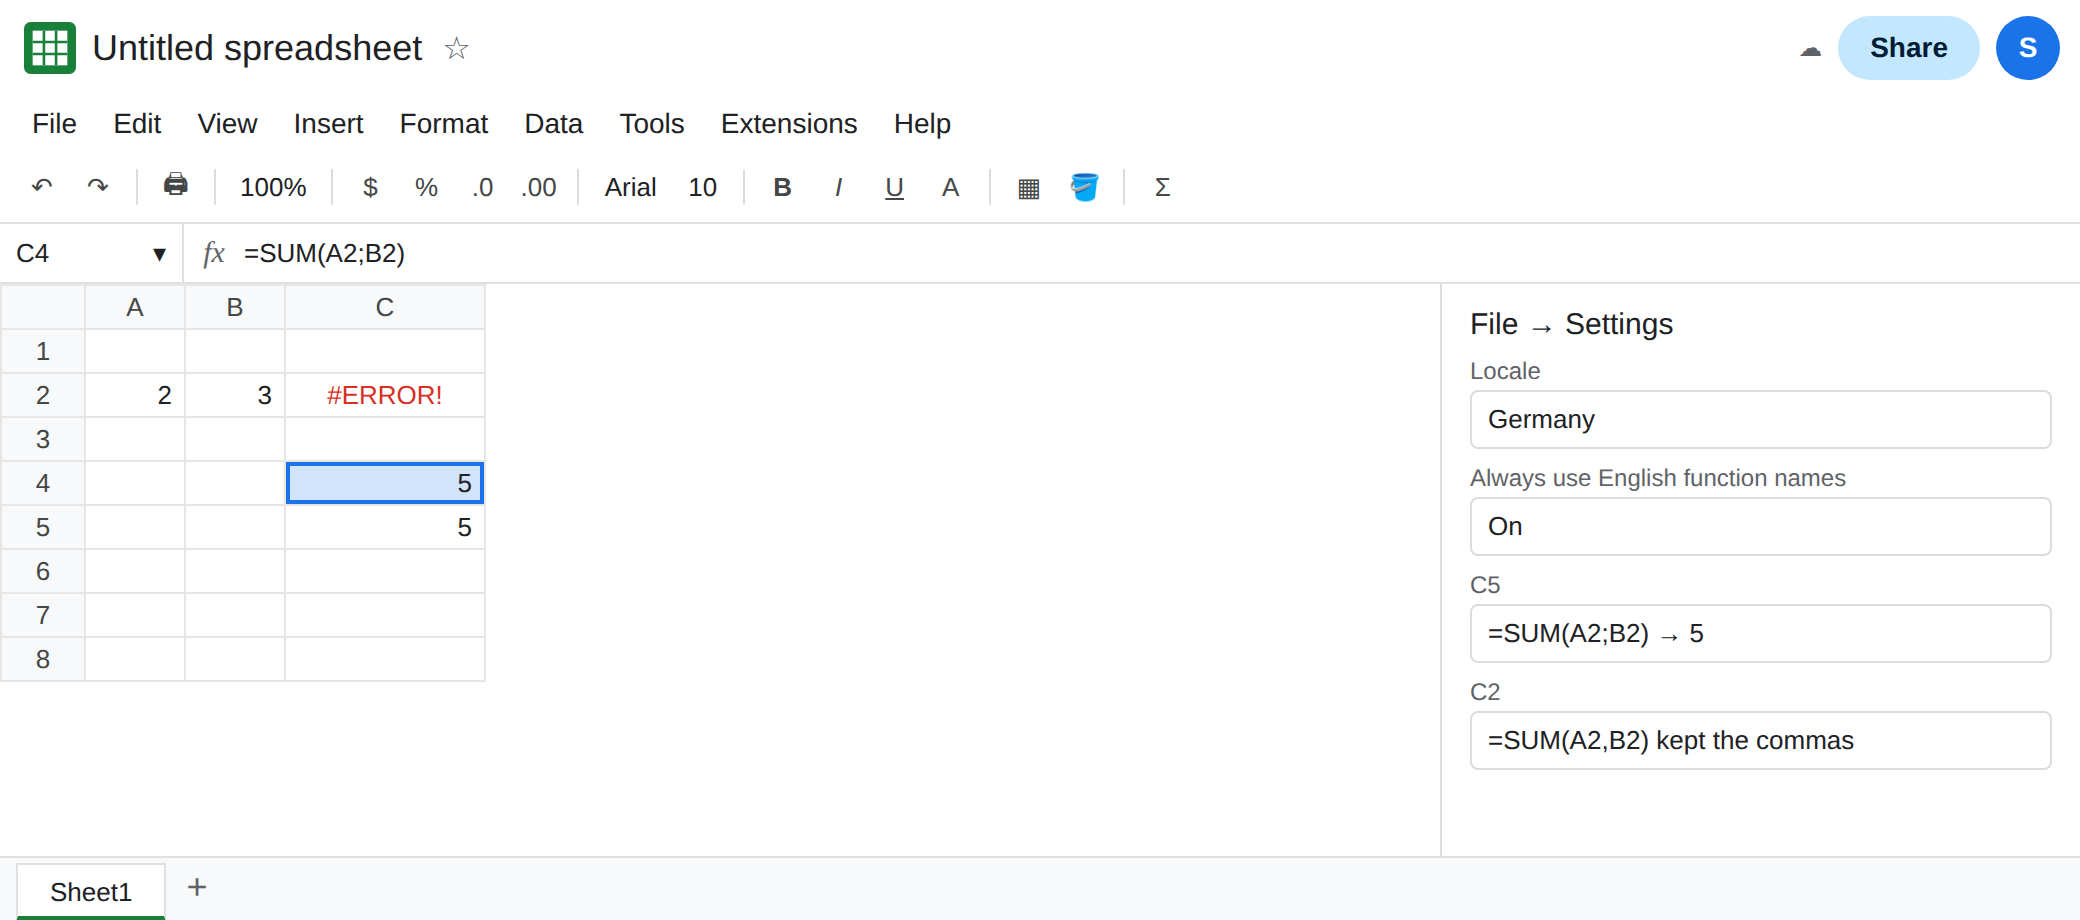Undo the last action
The height and width of the screenshot is (920, 2080).
point(42,187)
